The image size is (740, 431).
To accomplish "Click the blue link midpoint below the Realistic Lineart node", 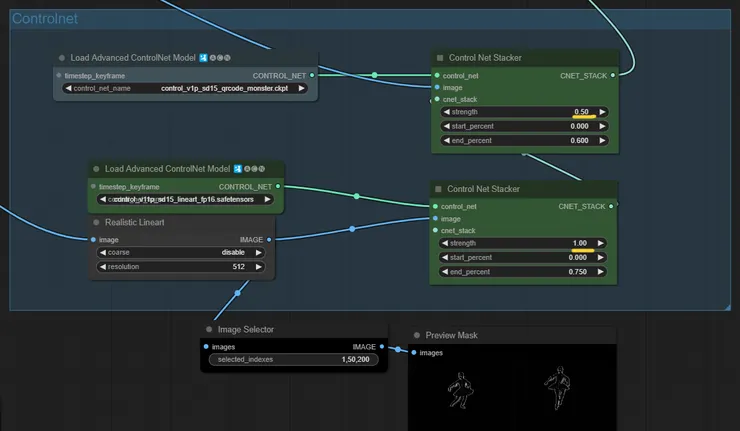I will [237, 293].
